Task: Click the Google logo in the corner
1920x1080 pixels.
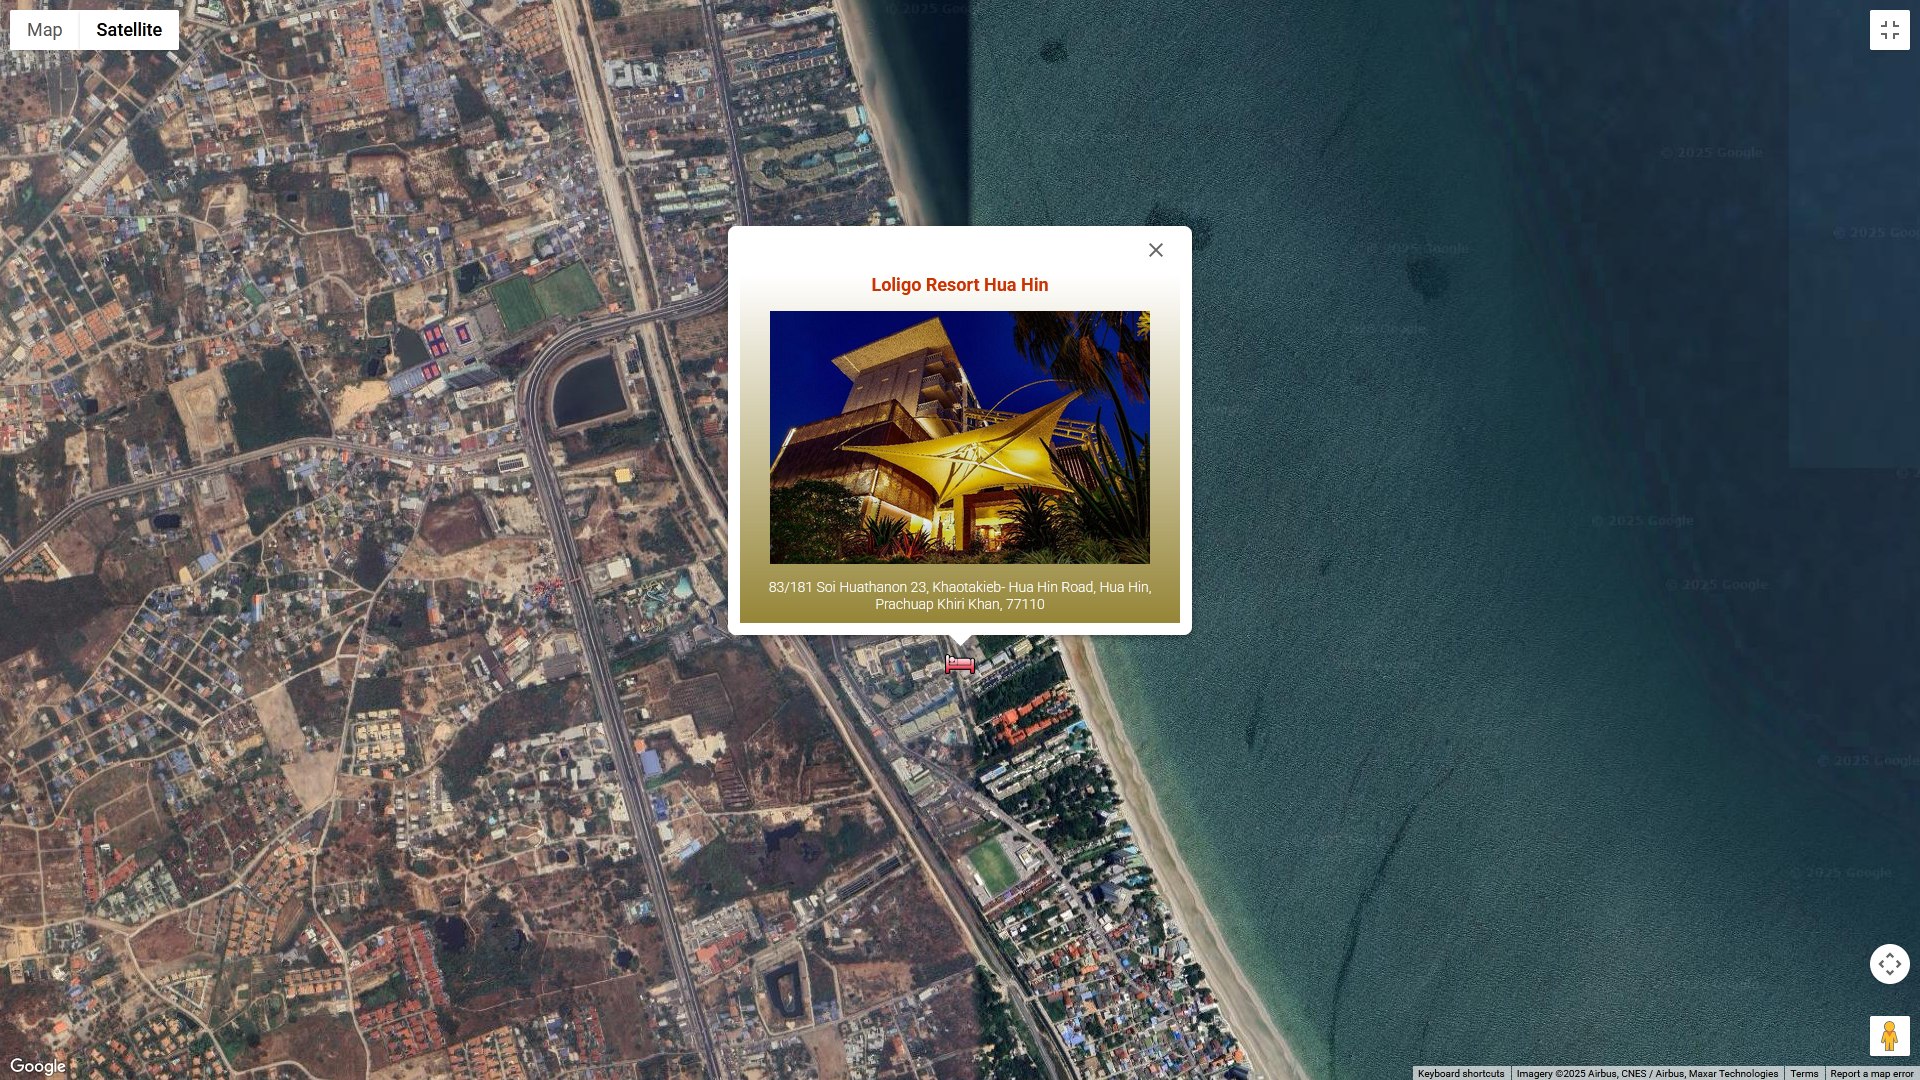Action: pyautogui.click(x=38, y=1066)
